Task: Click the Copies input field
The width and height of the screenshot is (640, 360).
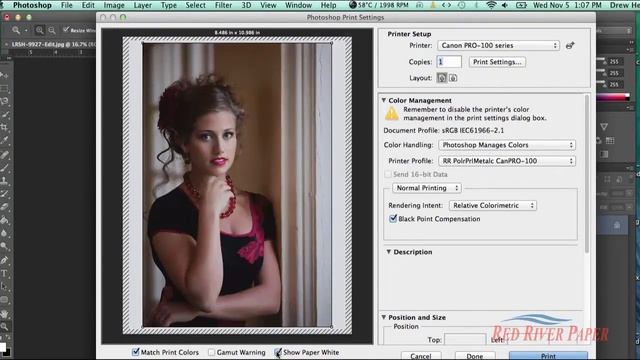Action: pyautogui.click(x=449, y=62)
